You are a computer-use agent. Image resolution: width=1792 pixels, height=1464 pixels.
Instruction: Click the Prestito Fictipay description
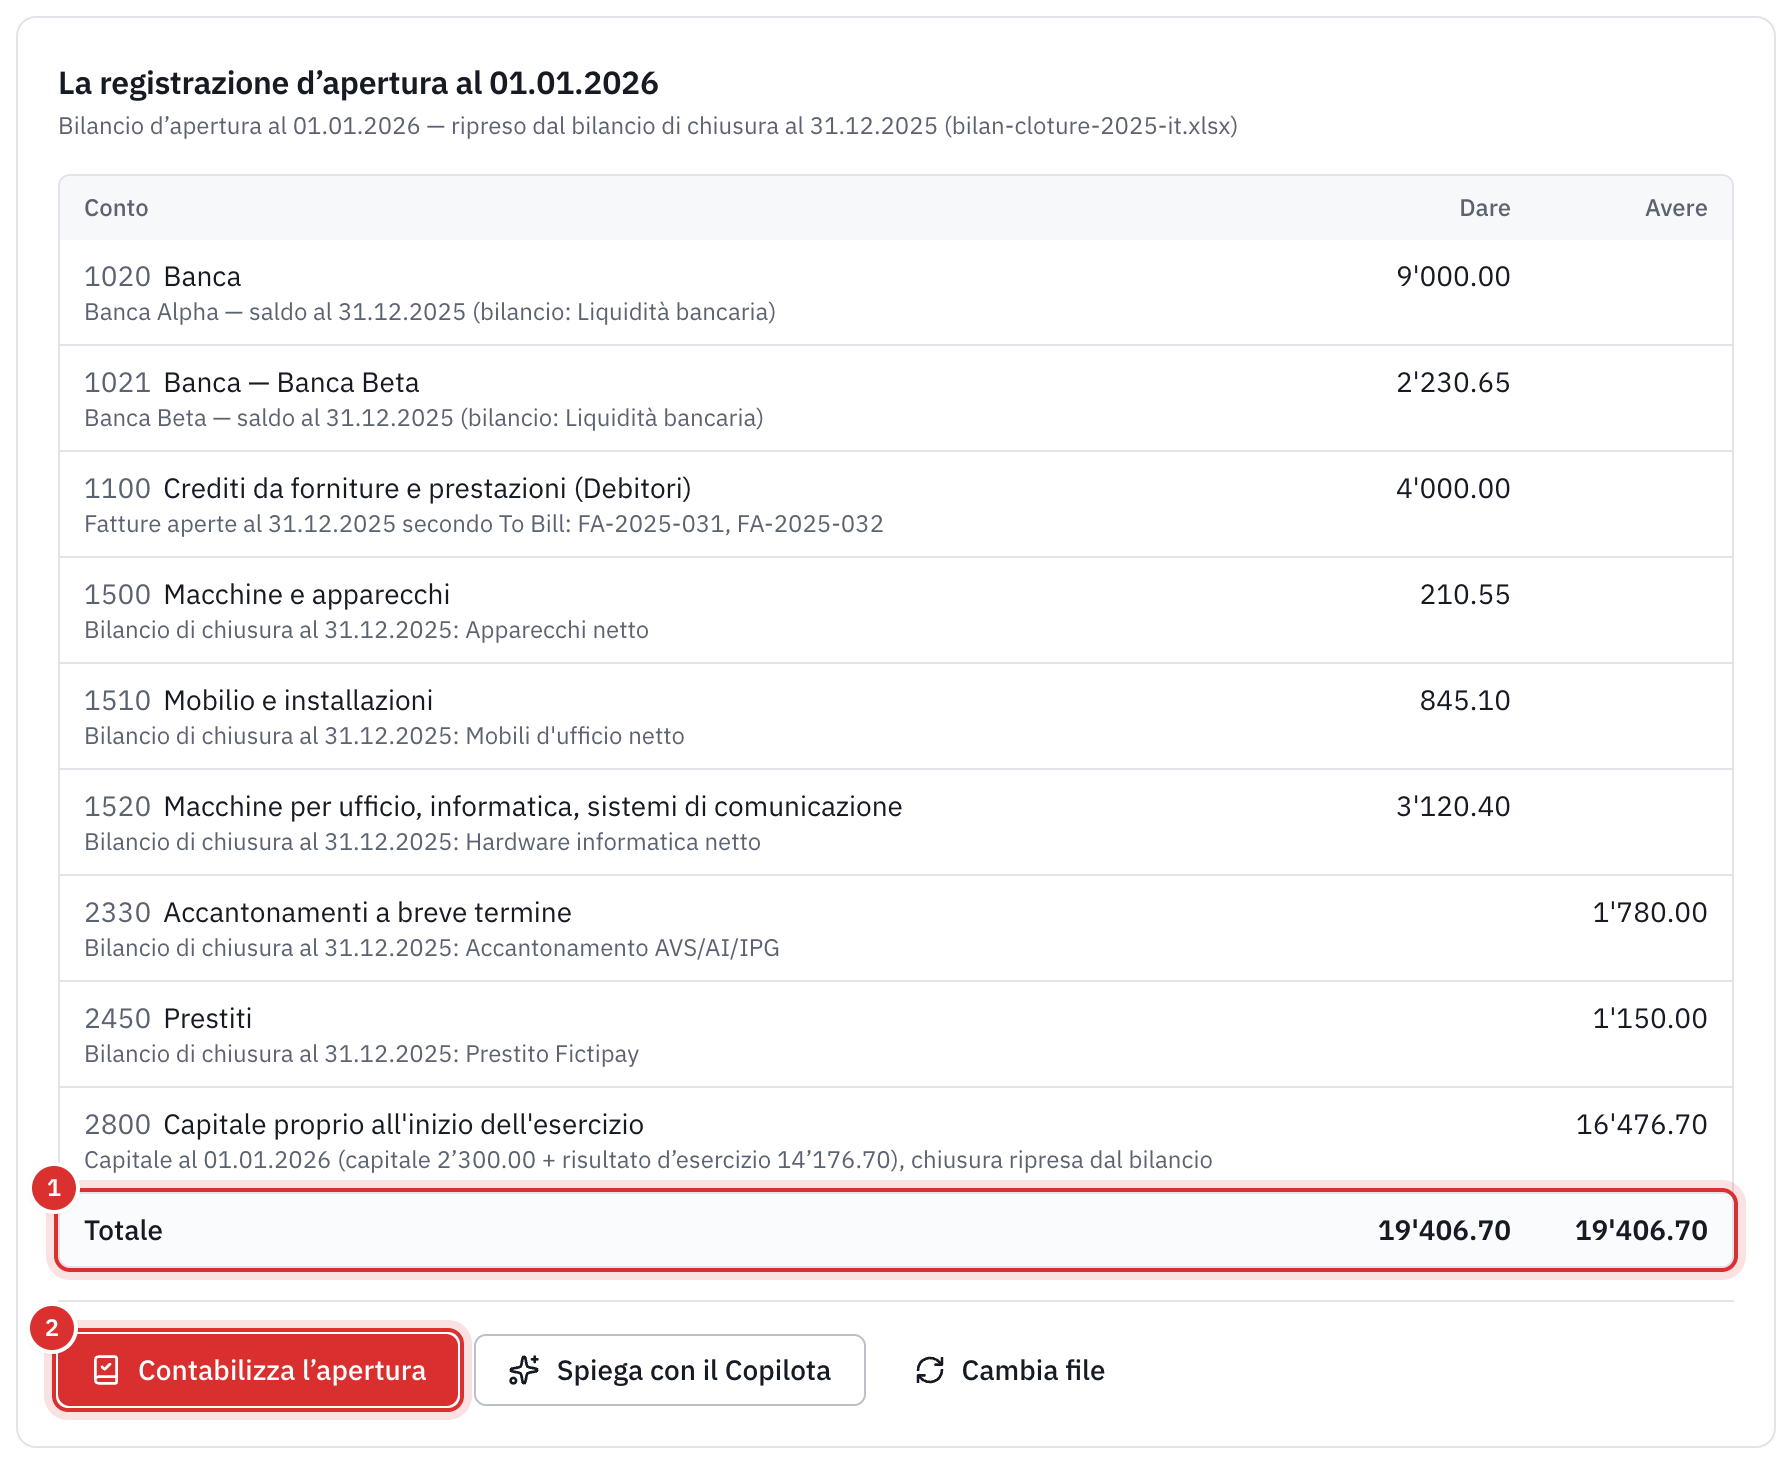tap(361, 1054)
